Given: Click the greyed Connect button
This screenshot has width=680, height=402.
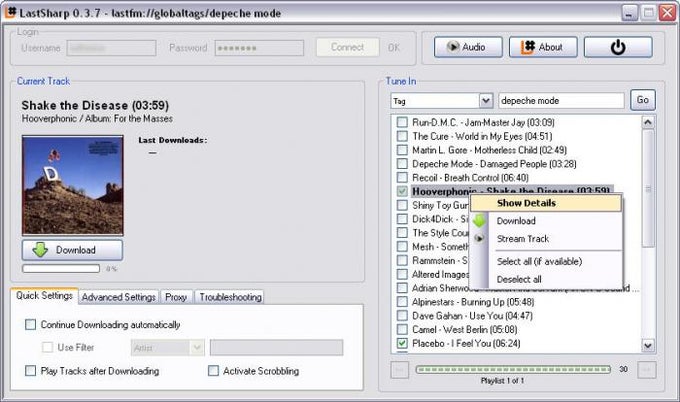Looking at the screenshot, I should [348, 47].
